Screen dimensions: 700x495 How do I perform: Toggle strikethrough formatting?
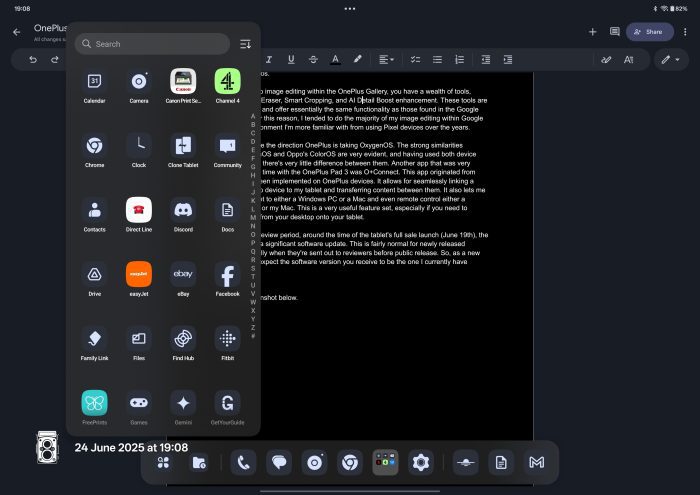[x=314, y=59]
